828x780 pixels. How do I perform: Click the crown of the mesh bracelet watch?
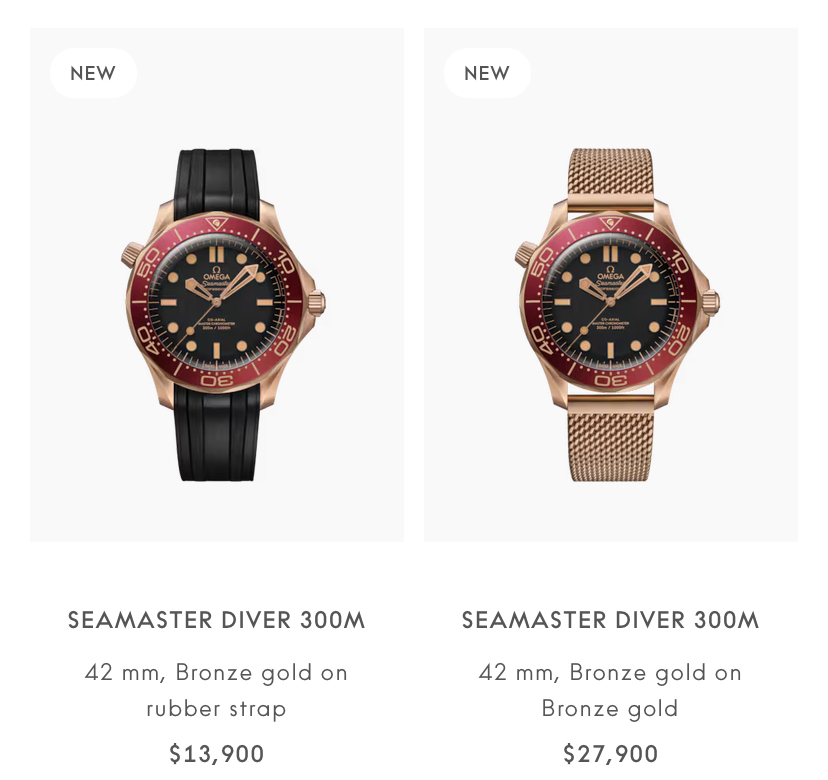tap(713, 300)
